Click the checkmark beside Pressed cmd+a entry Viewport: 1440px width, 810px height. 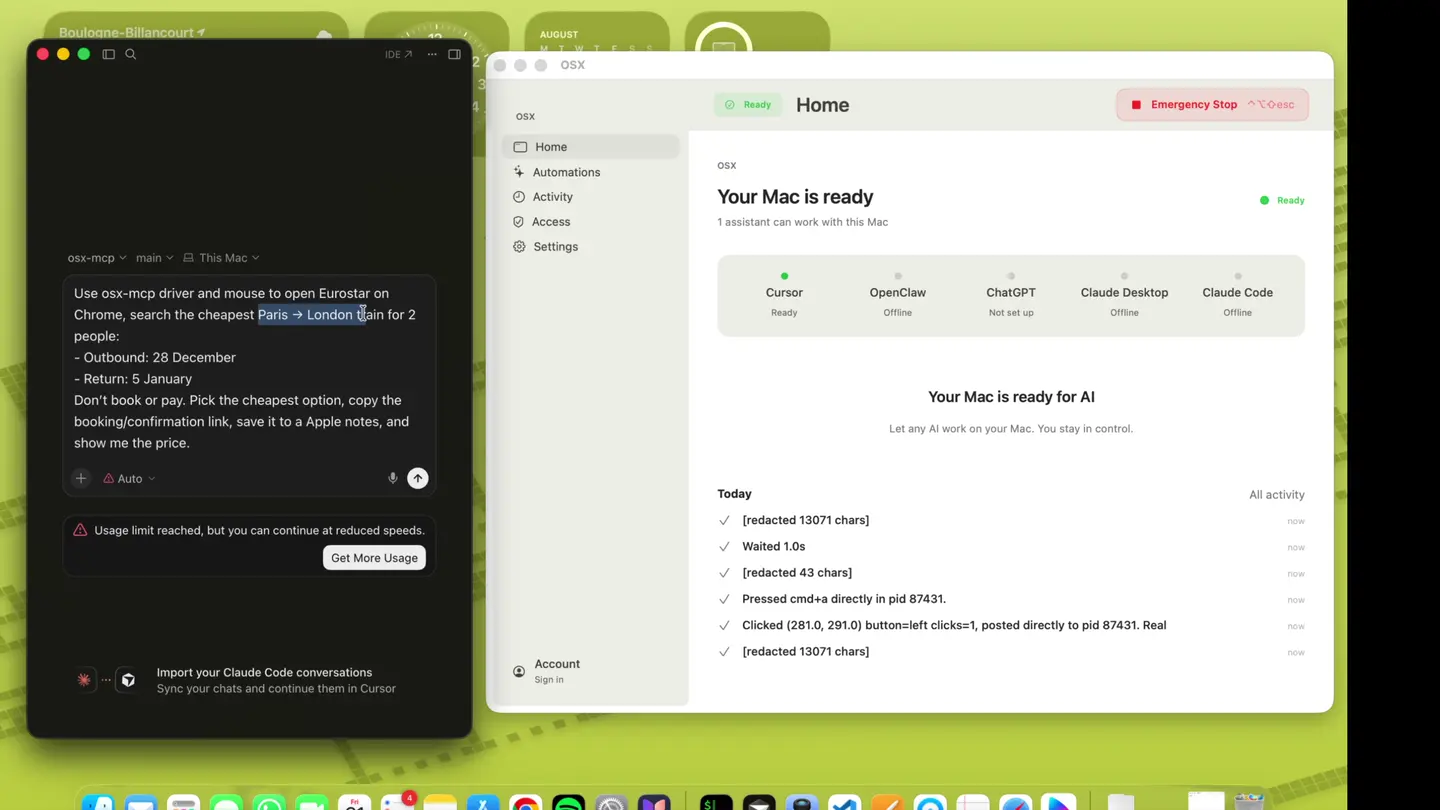coord(724,599)
